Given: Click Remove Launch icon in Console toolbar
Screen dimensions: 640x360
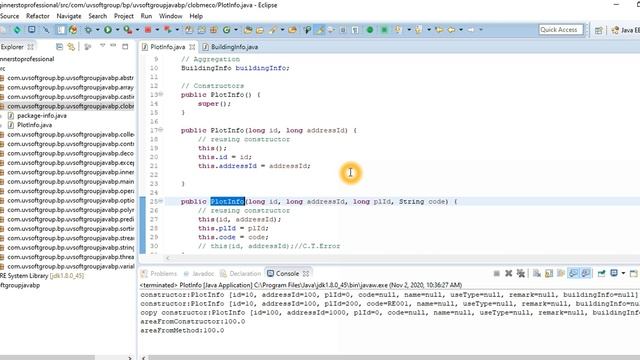Looking at the screenshot, I should pyautogui.click(x=509, y=273).
